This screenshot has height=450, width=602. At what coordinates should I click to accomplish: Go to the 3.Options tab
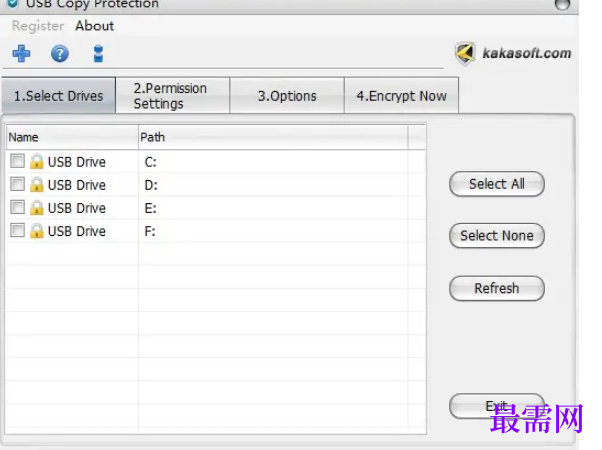point(287,96)
